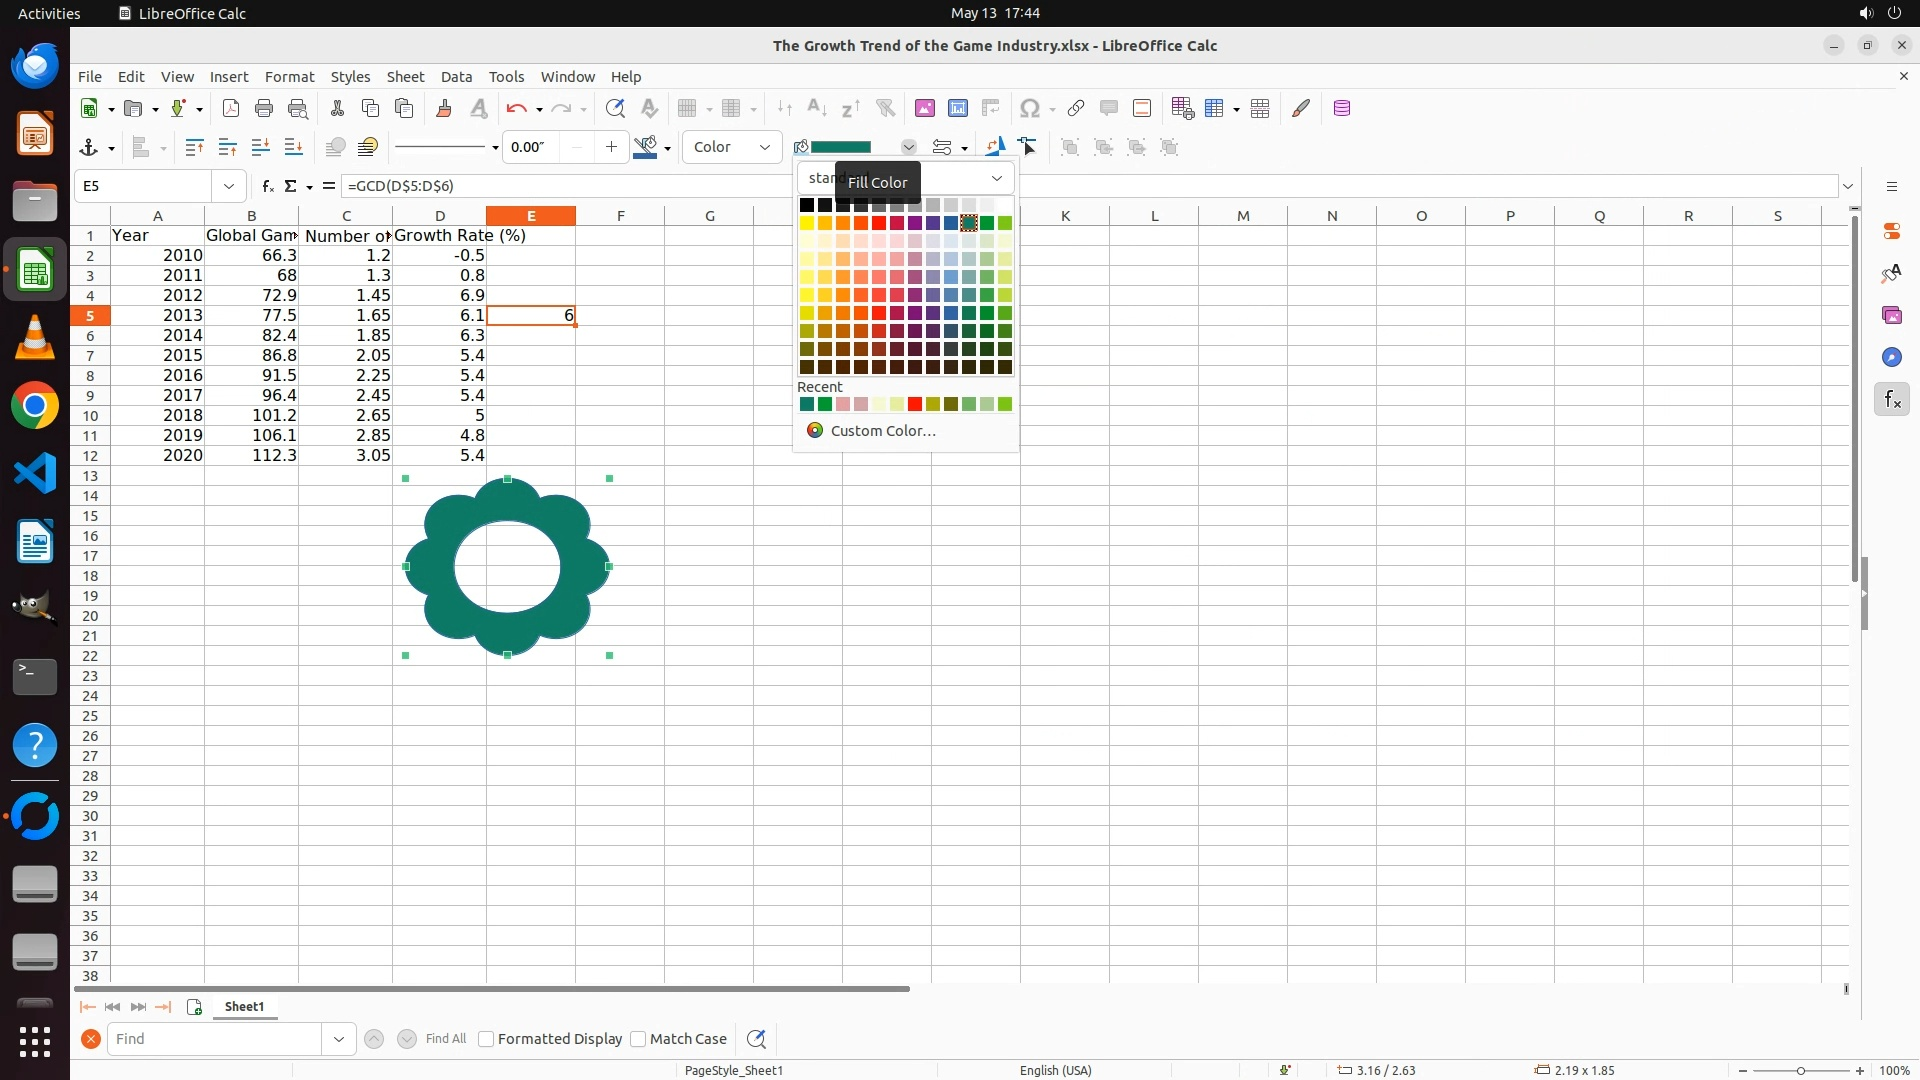This screenshot has width=1920, height=1080.
Task: Open the Navigator sidebar compass icon
Action: [1891, 357]
